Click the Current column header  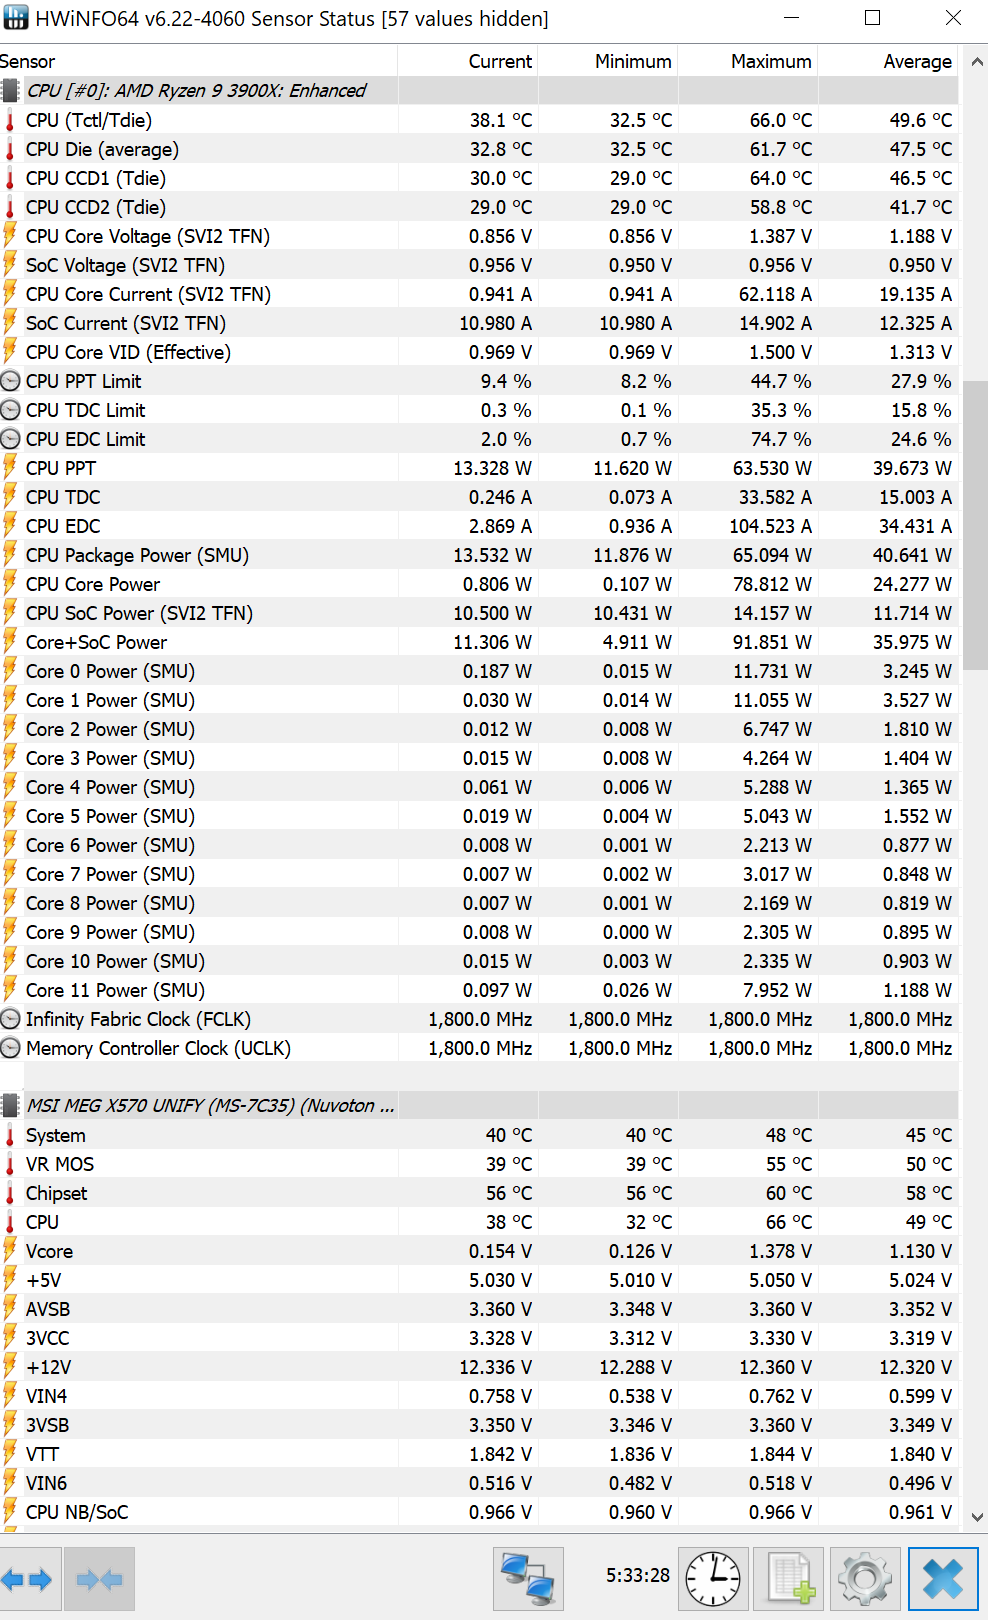tap(468, 61)
